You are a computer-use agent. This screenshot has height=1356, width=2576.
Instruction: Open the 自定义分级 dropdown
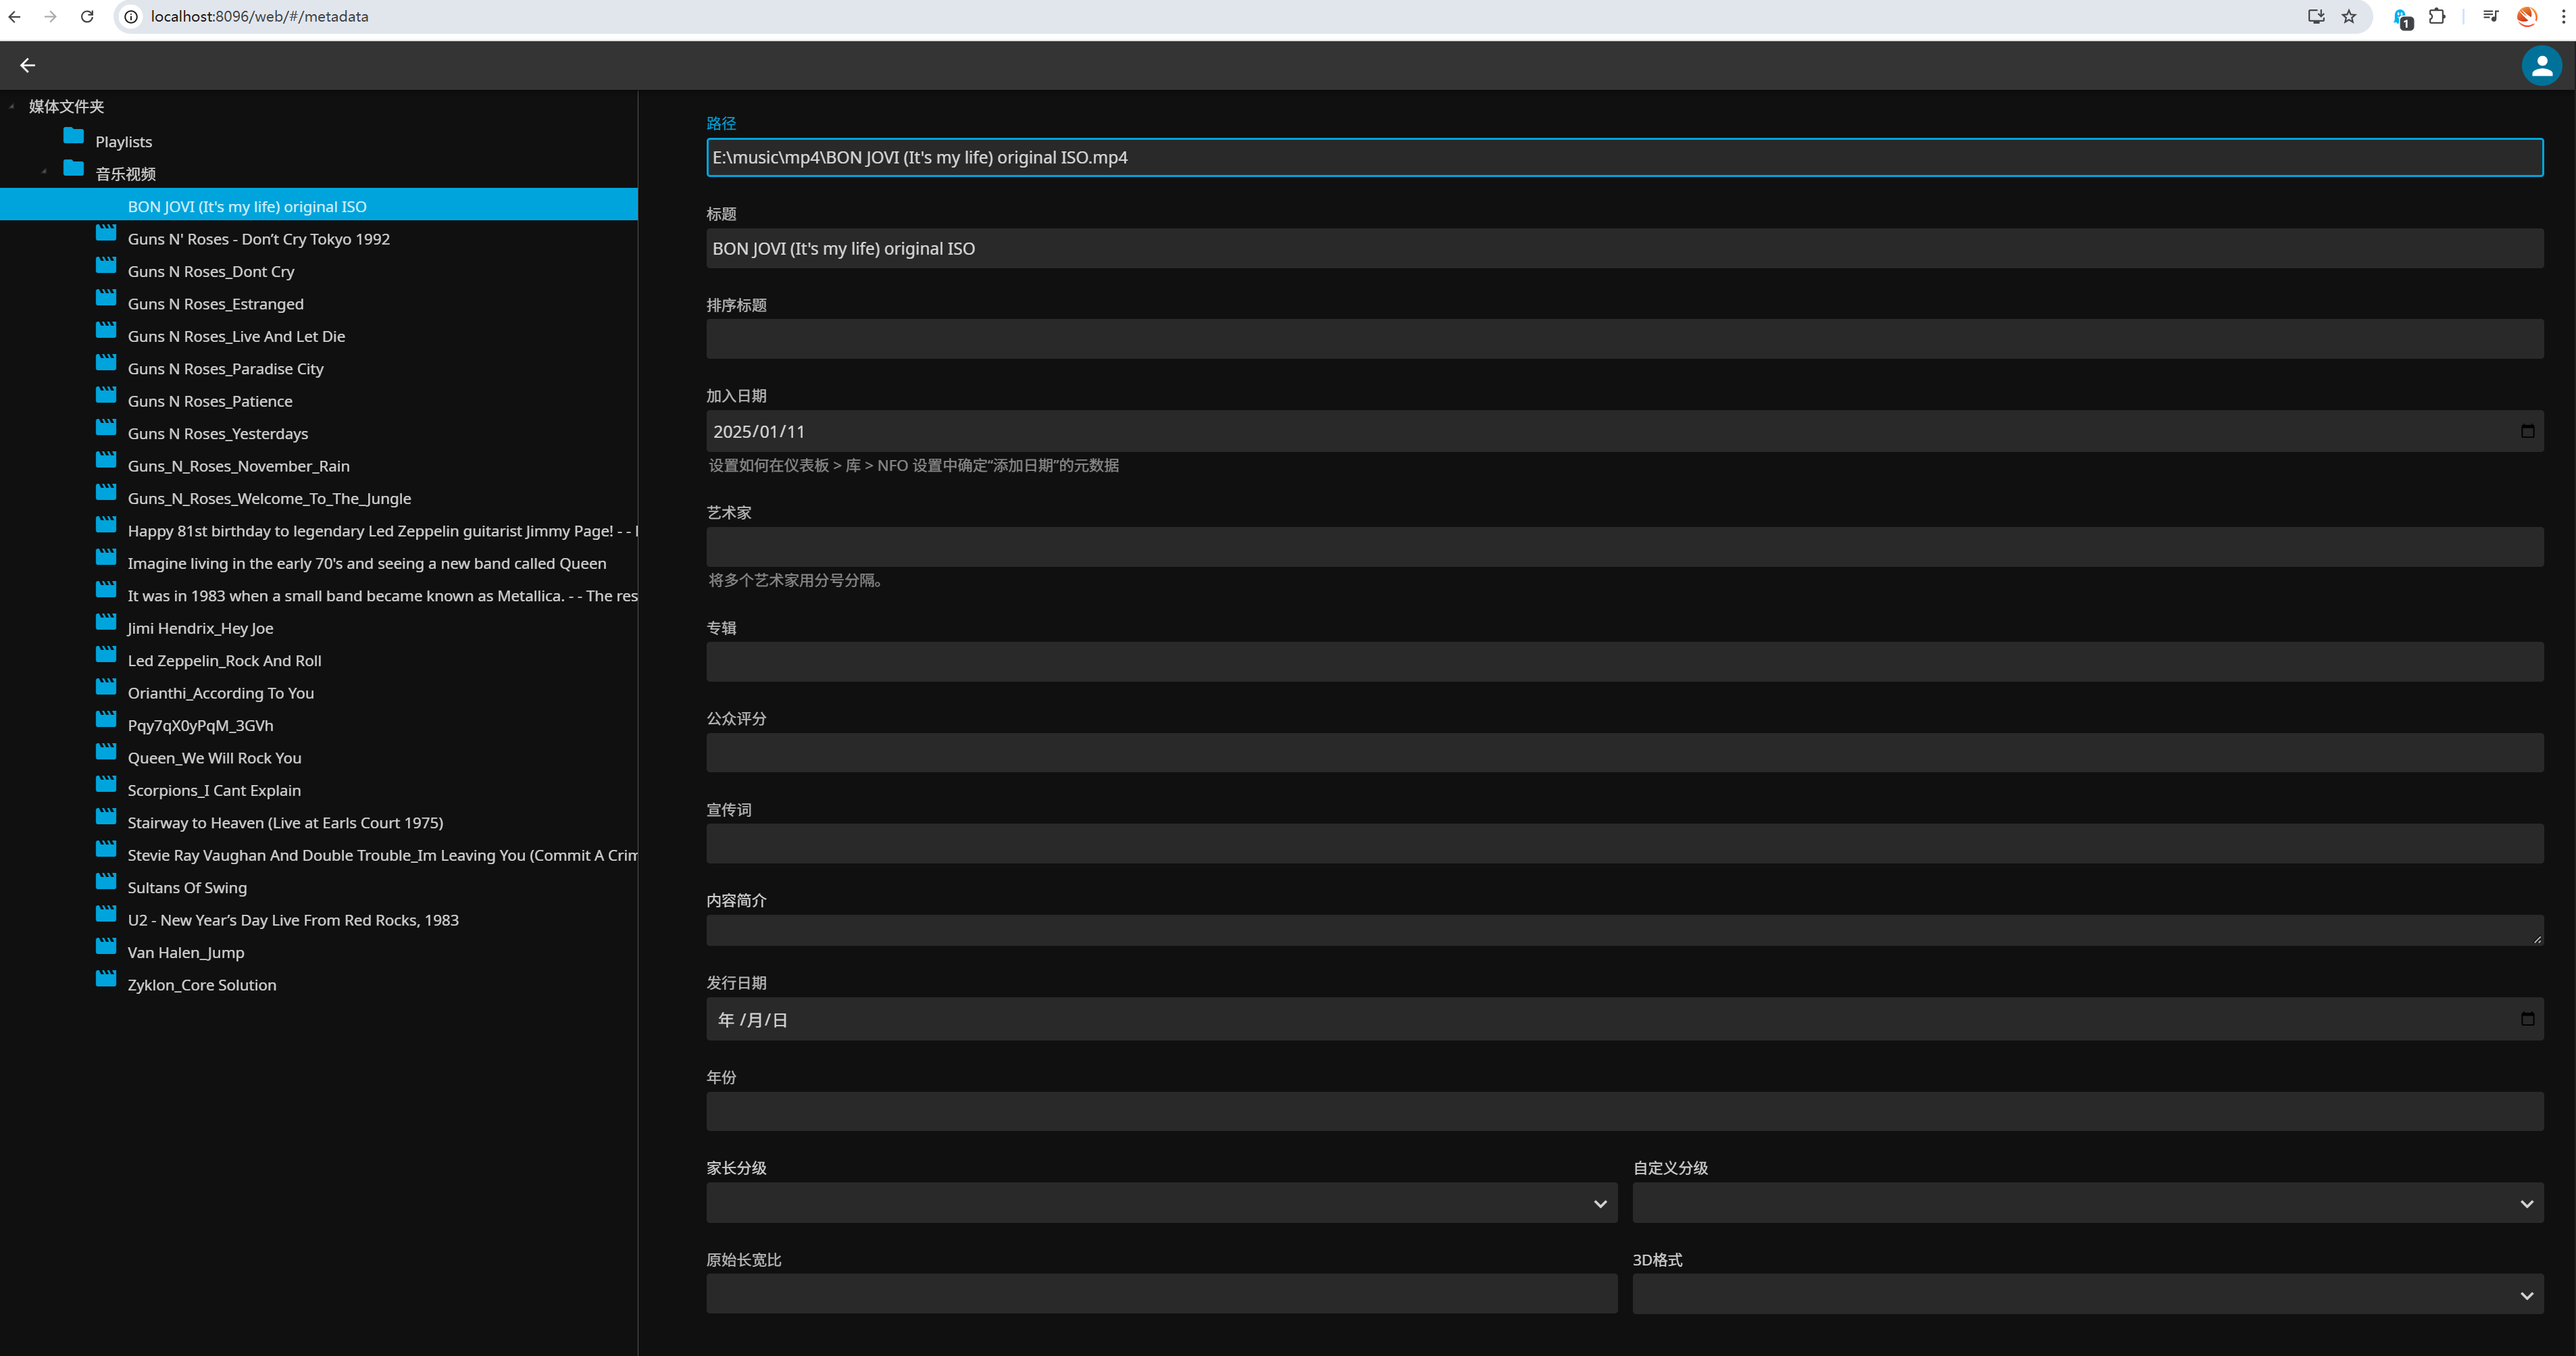2087,1203
